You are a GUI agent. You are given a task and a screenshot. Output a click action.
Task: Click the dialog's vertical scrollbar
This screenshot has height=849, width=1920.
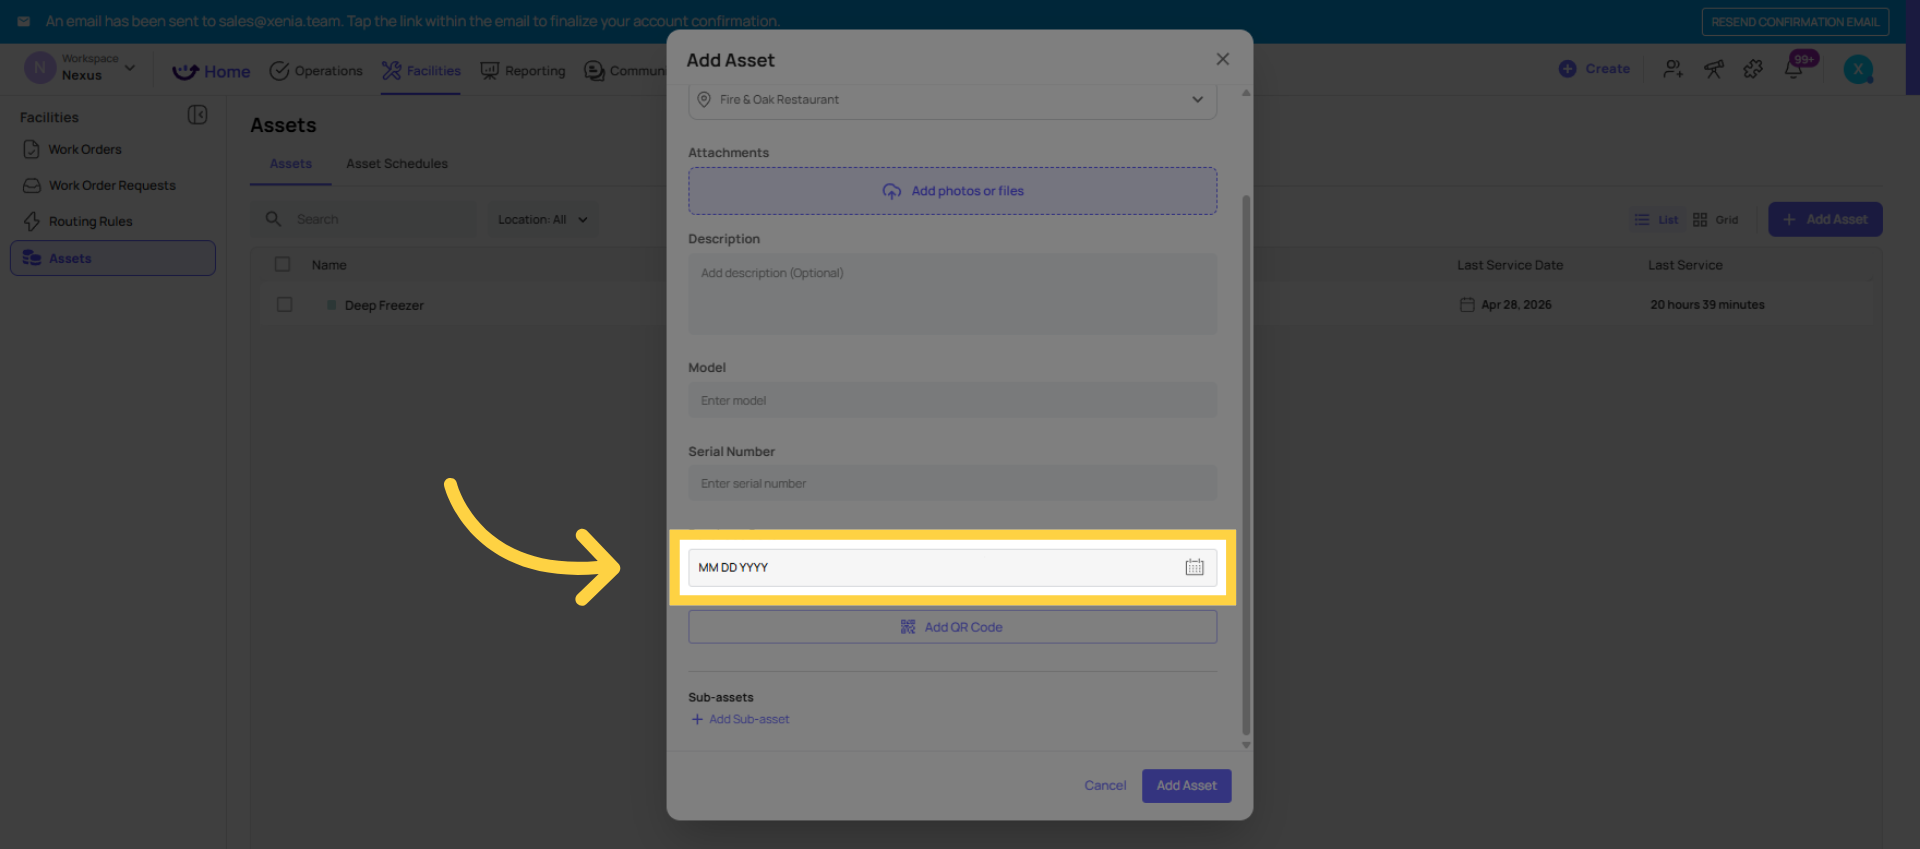[1246, 465]
